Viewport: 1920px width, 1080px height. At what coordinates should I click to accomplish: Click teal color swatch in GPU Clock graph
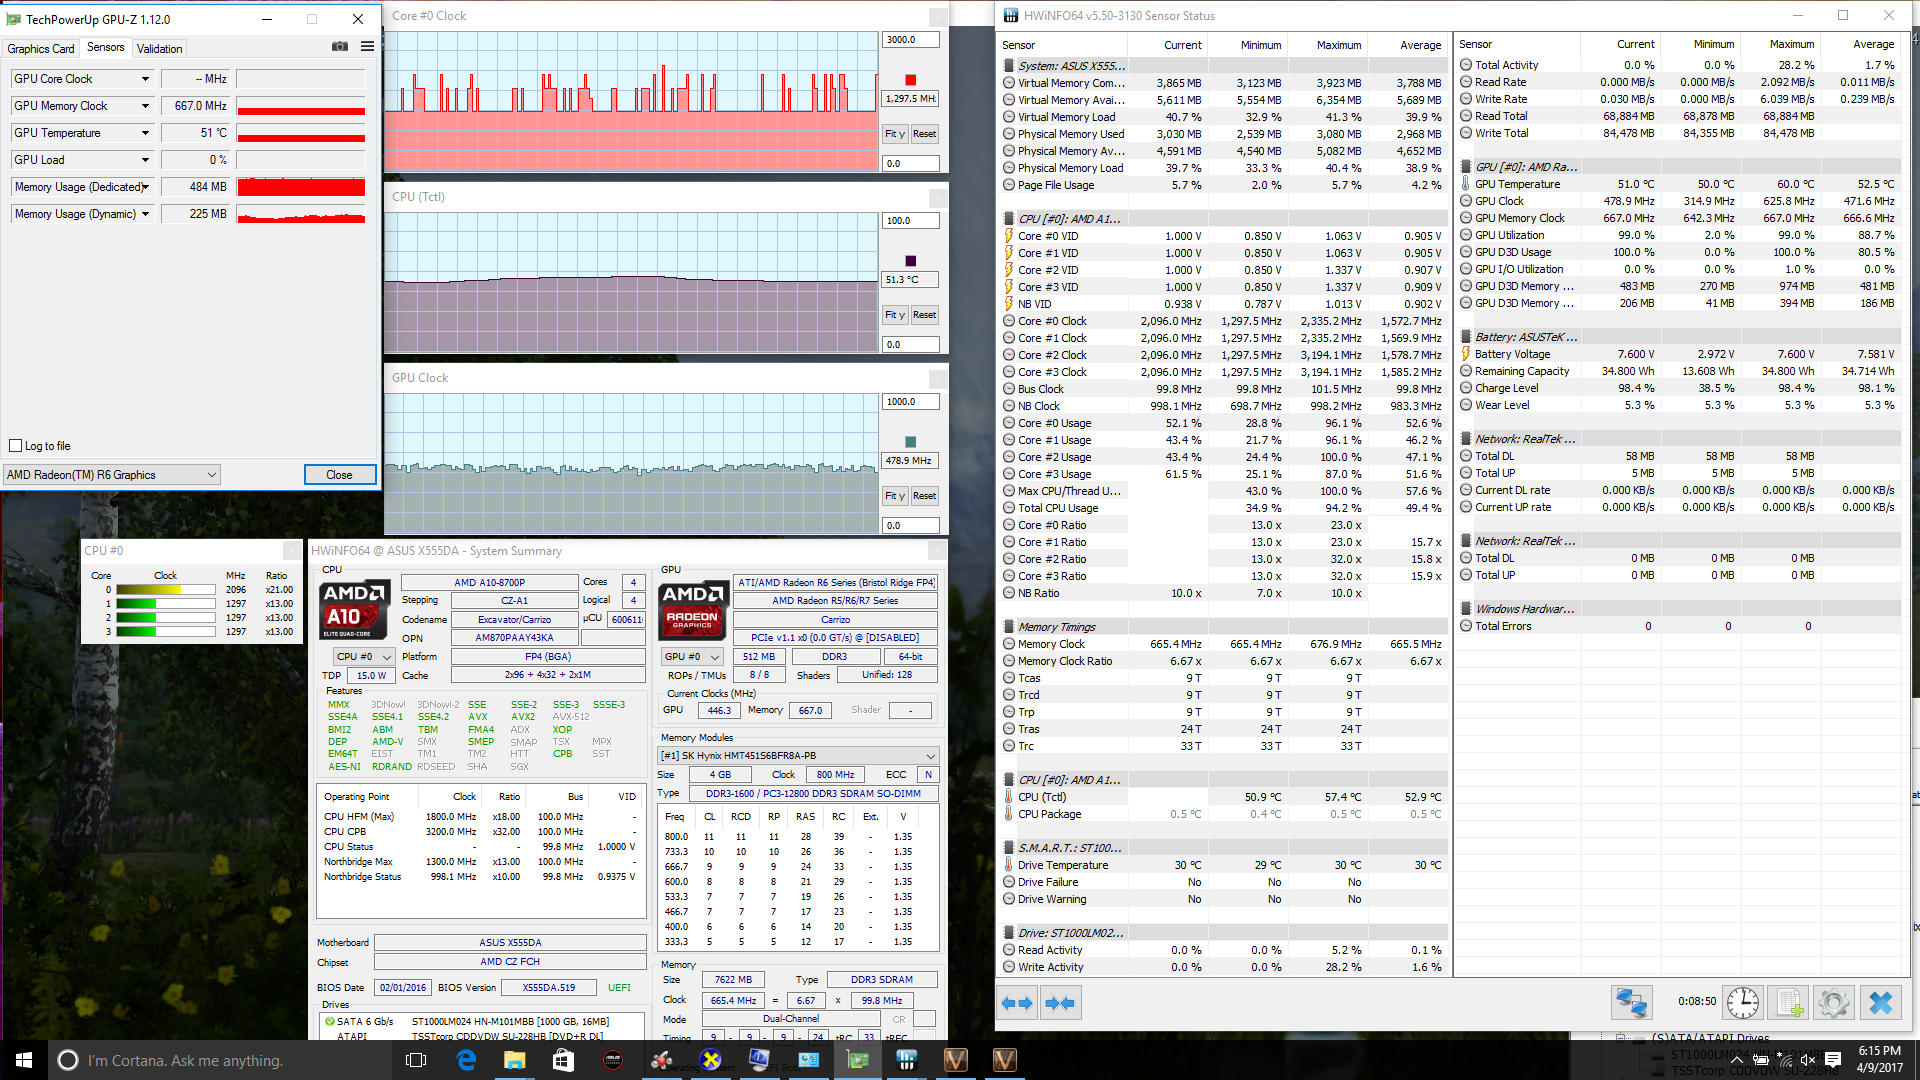tap(911, 442)
